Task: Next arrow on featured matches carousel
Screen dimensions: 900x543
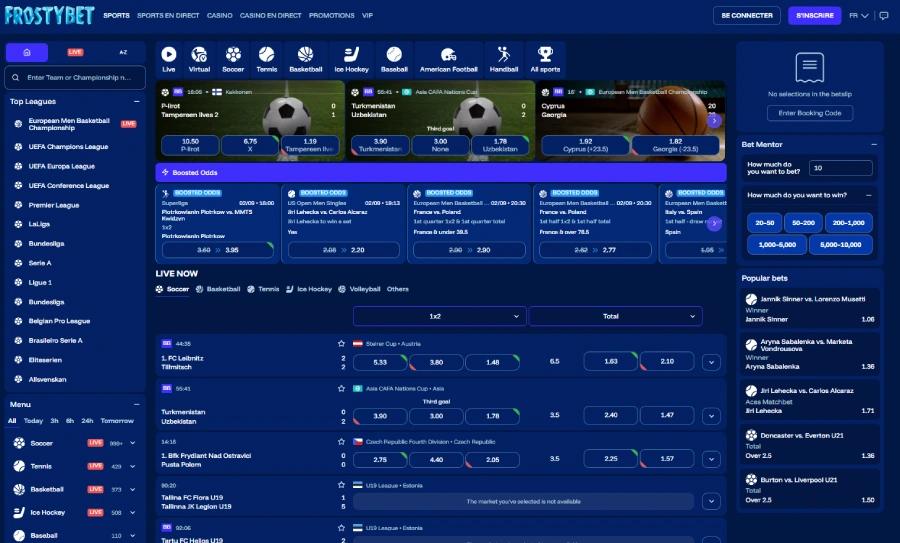Action: click(x=714, y=121)
